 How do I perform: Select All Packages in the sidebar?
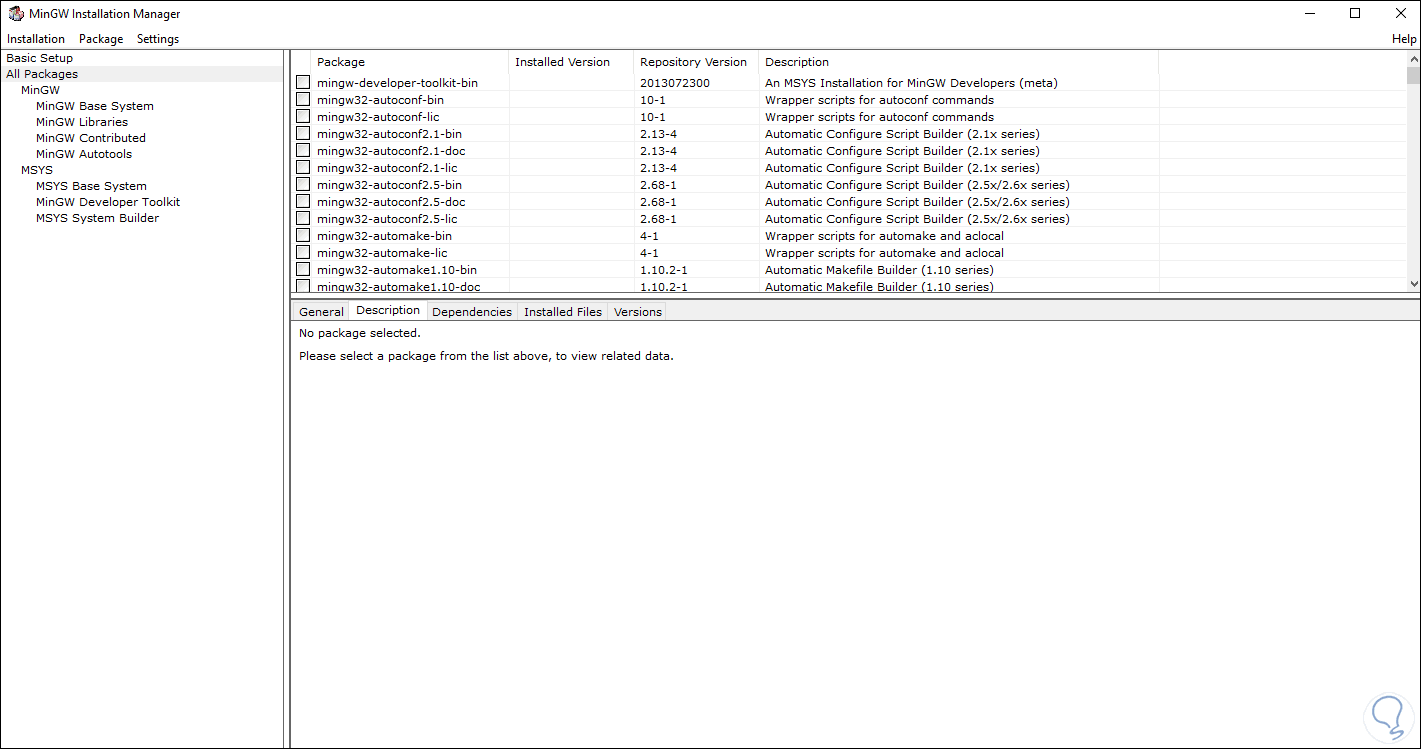(x=42, y=74)
